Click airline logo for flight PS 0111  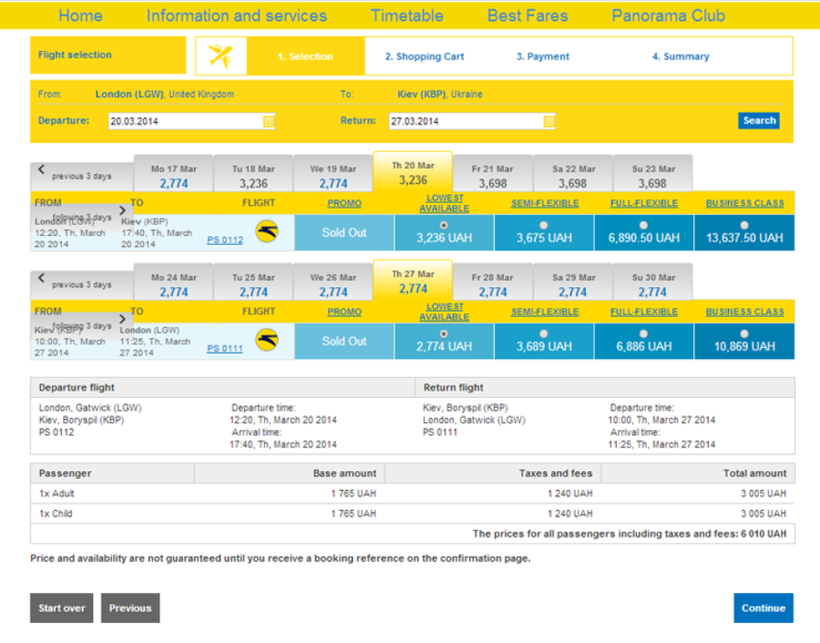[267, 340]
